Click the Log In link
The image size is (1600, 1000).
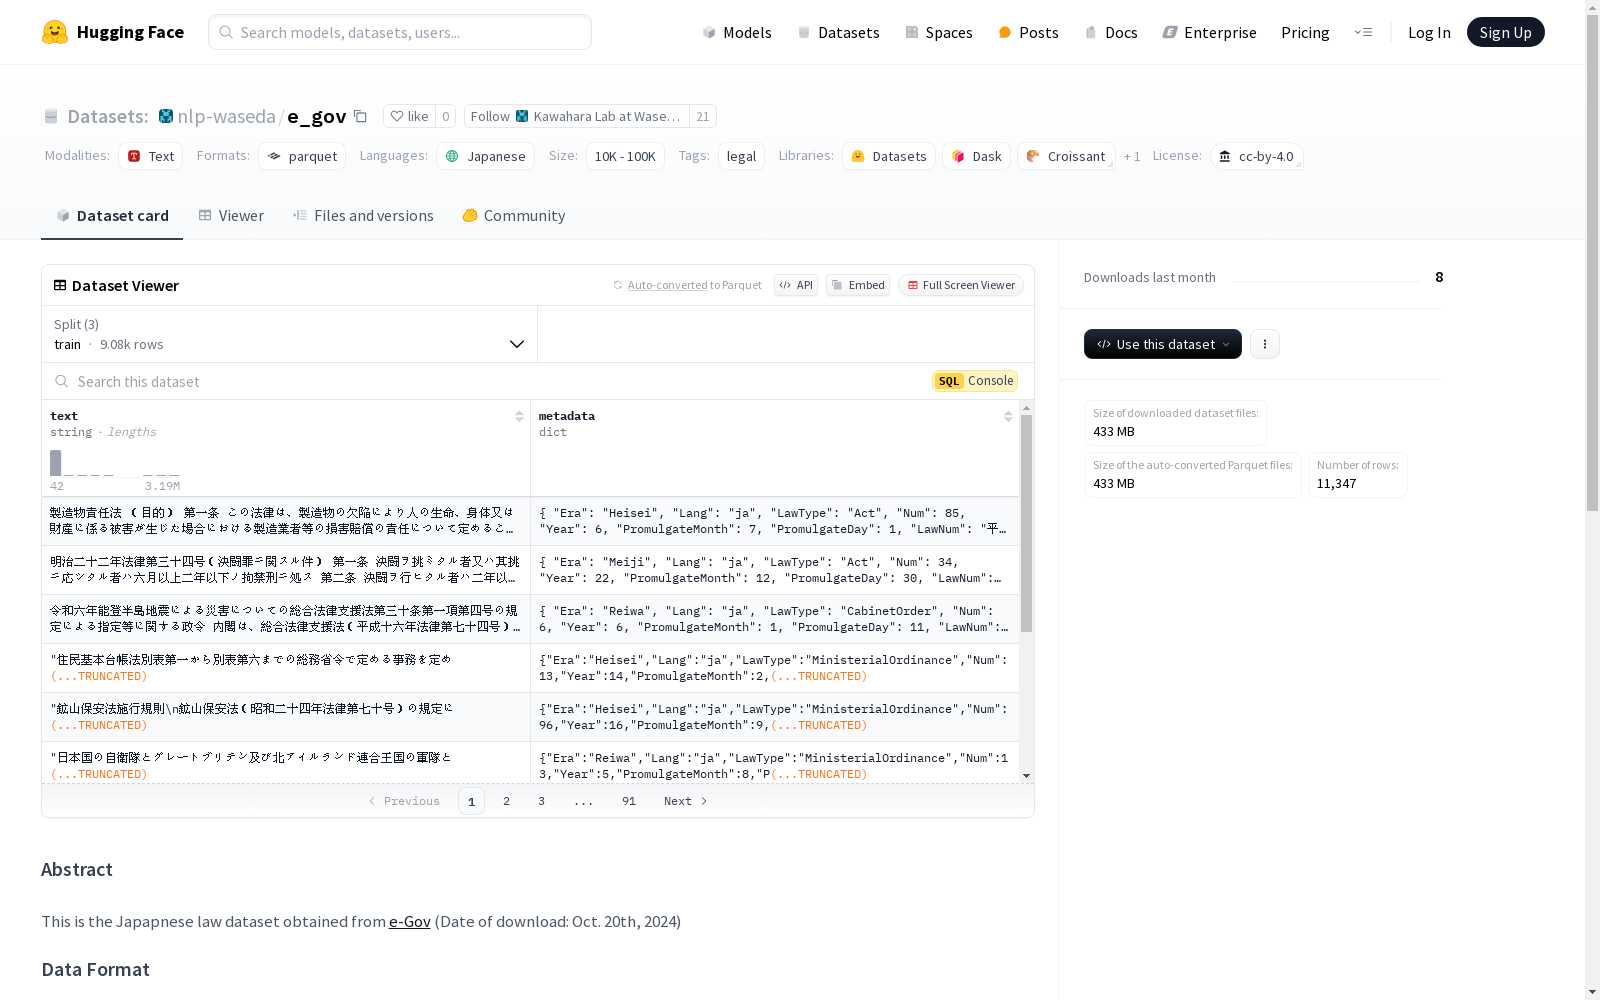point(1429,32)
